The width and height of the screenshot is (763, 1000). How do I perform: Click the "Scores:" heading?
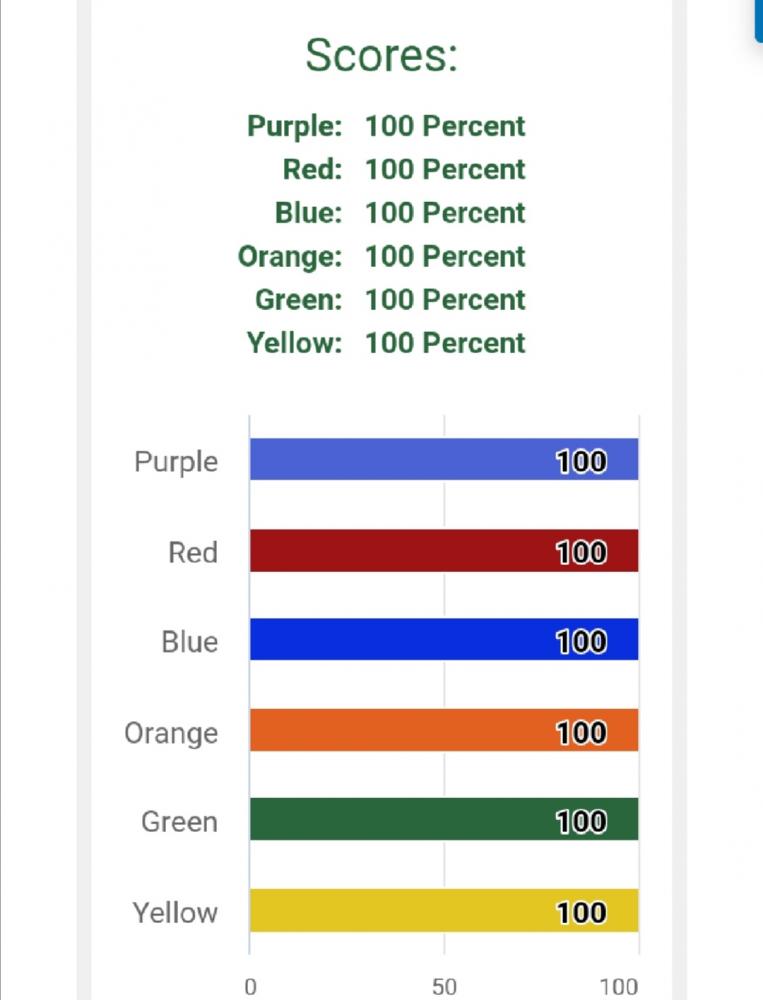[381, 55]
